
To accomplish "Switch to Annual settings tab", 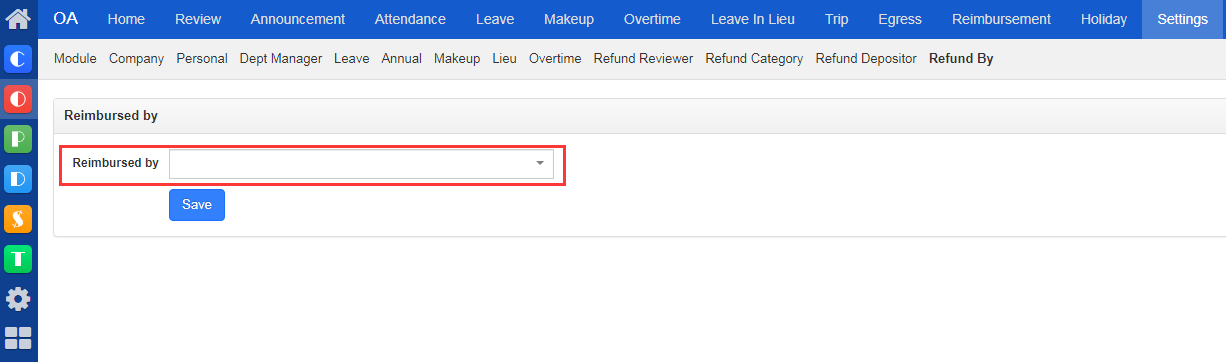I will coord(402,59).
